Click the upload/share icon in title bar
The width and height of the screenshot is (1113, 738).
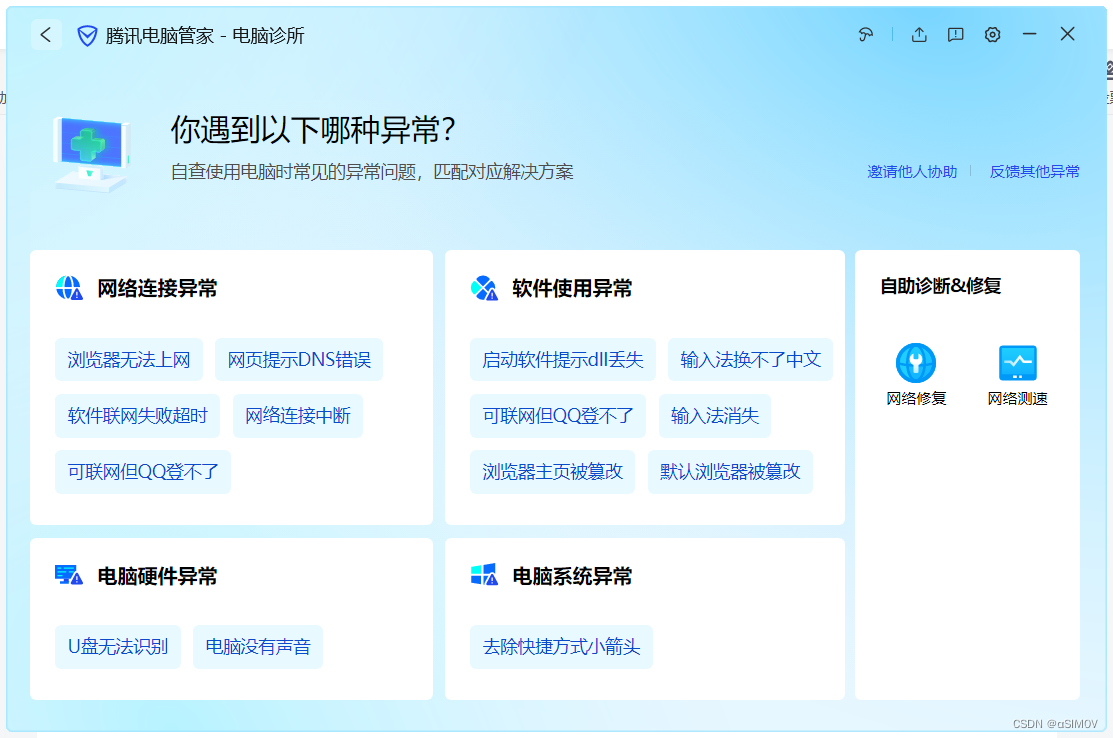point(919,34)
